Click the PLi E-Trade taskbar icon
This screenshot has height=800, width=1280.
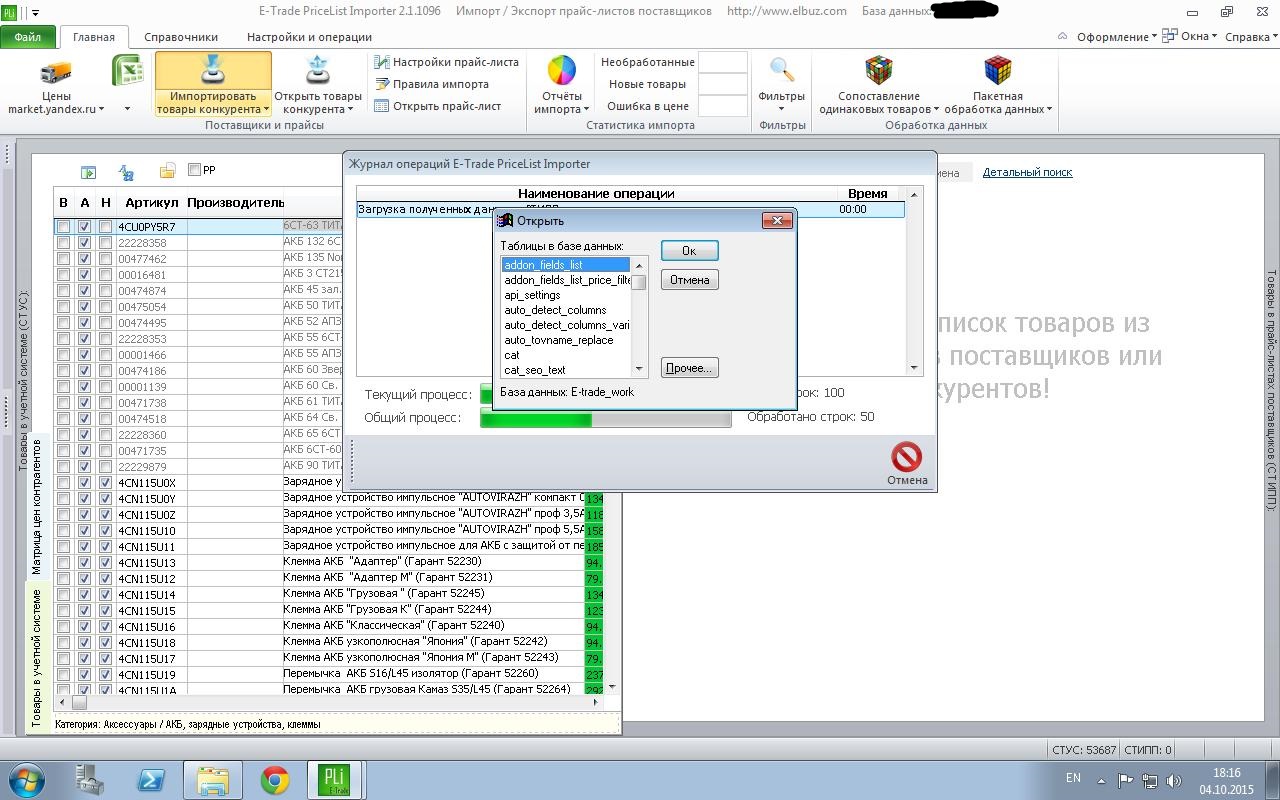click(336, 780)
